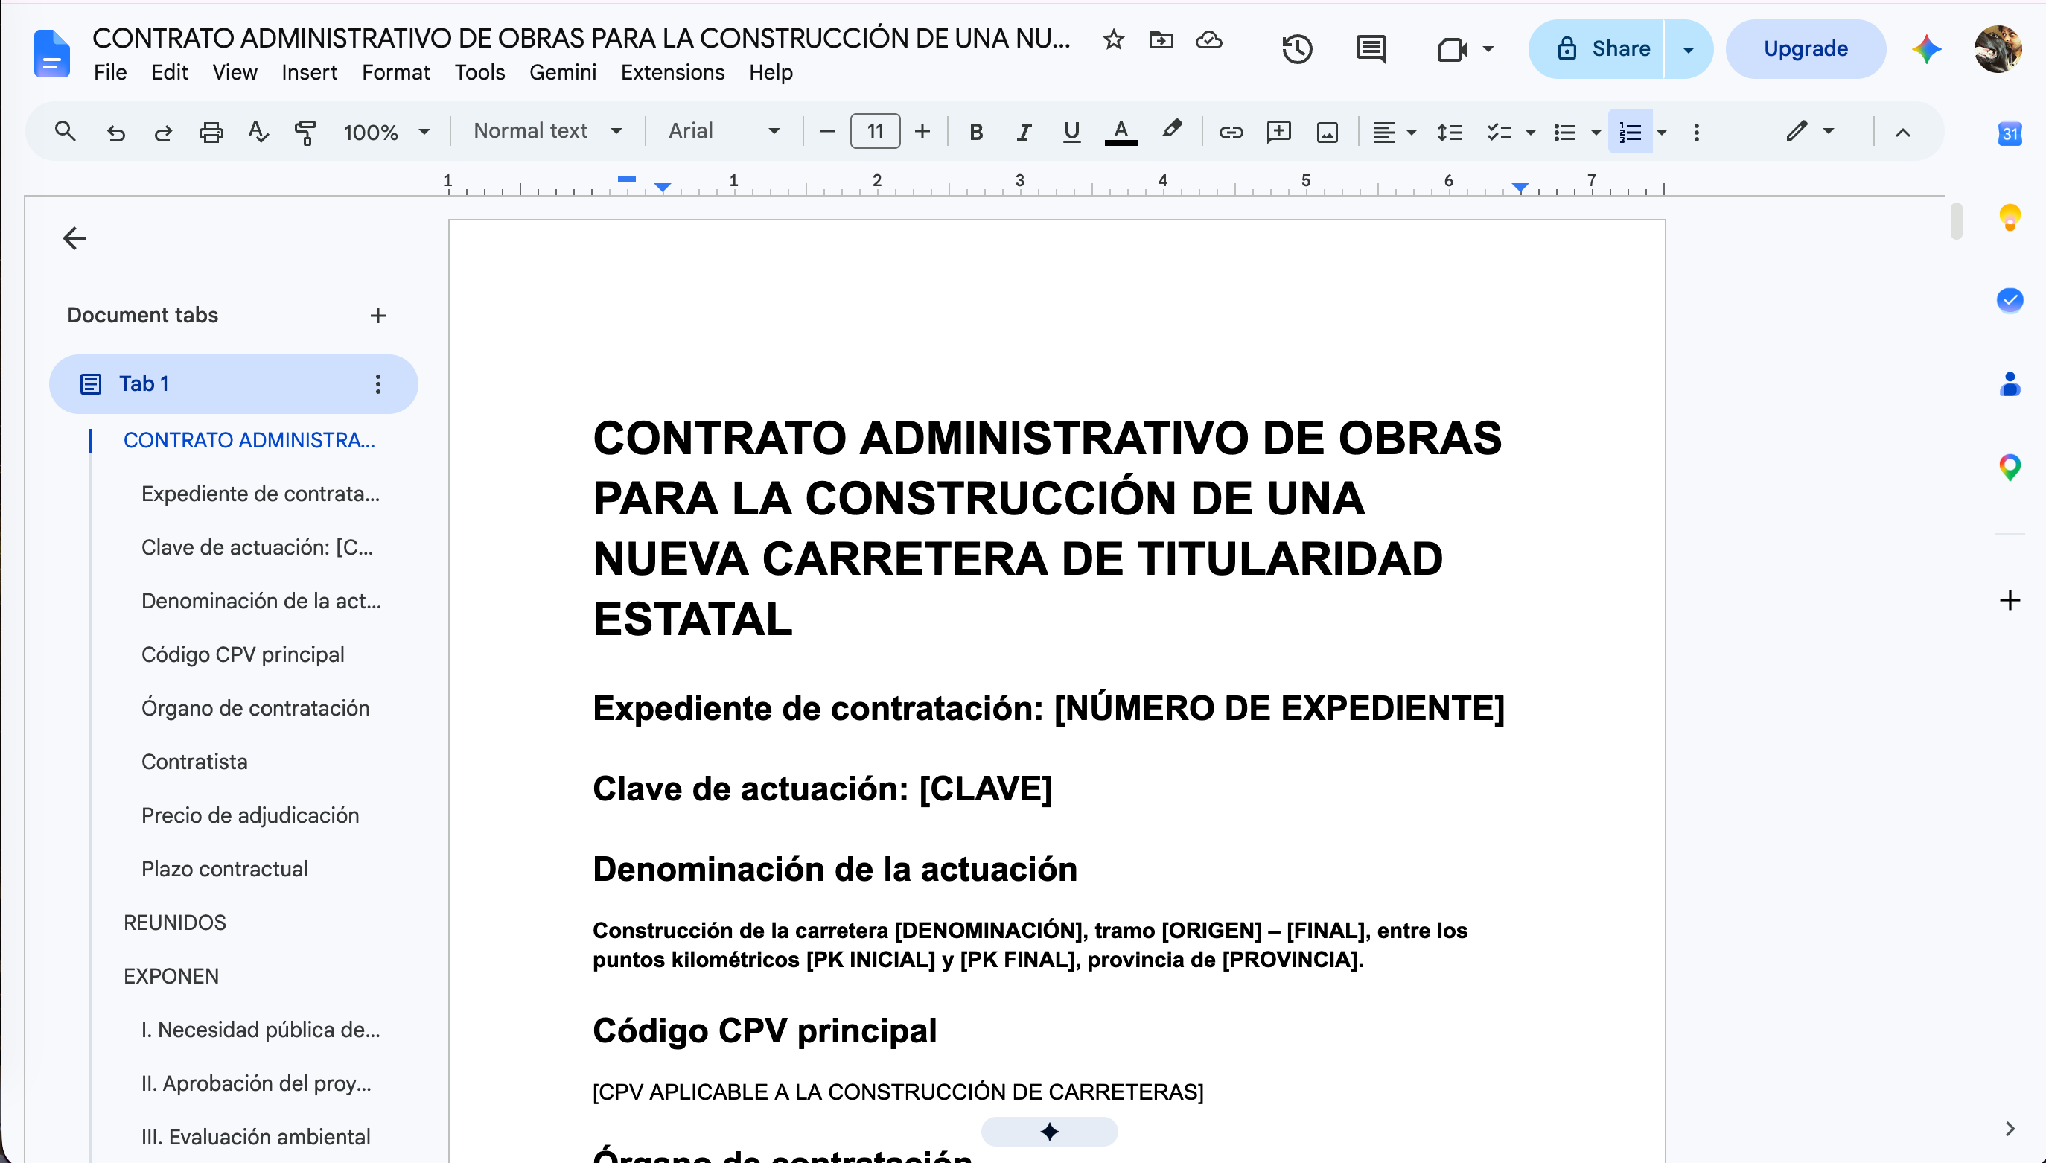2046x1163 pixels.
Task: Activate the paint format tool
Action: click(x=306, y=131)
